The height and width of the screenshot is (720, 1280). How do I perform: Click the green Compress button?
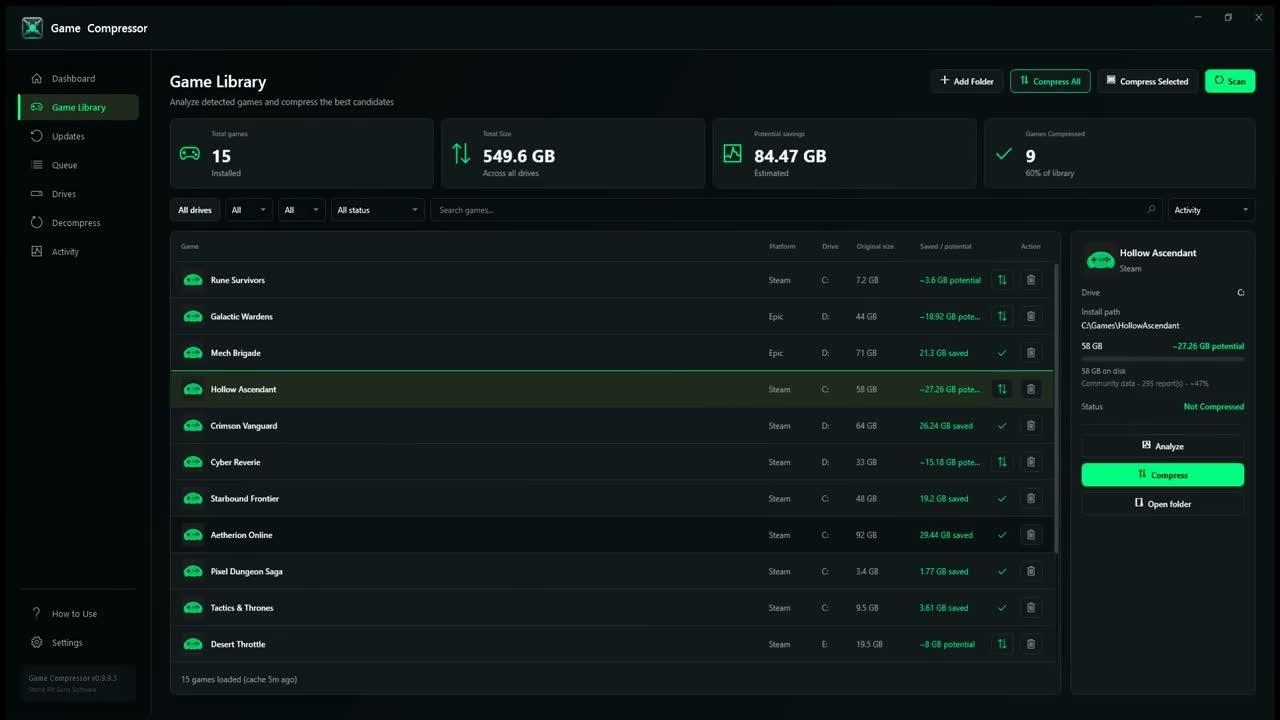[1163, 475]
